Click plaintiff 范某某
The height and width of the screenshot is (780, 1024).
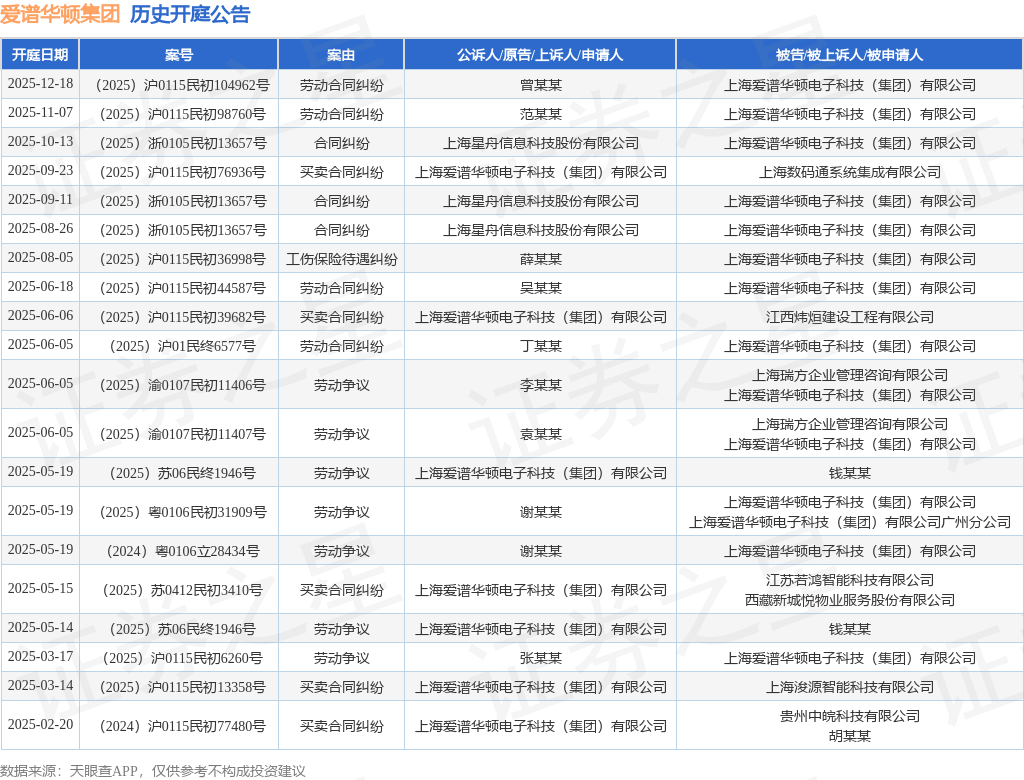(x=541, y=114)
